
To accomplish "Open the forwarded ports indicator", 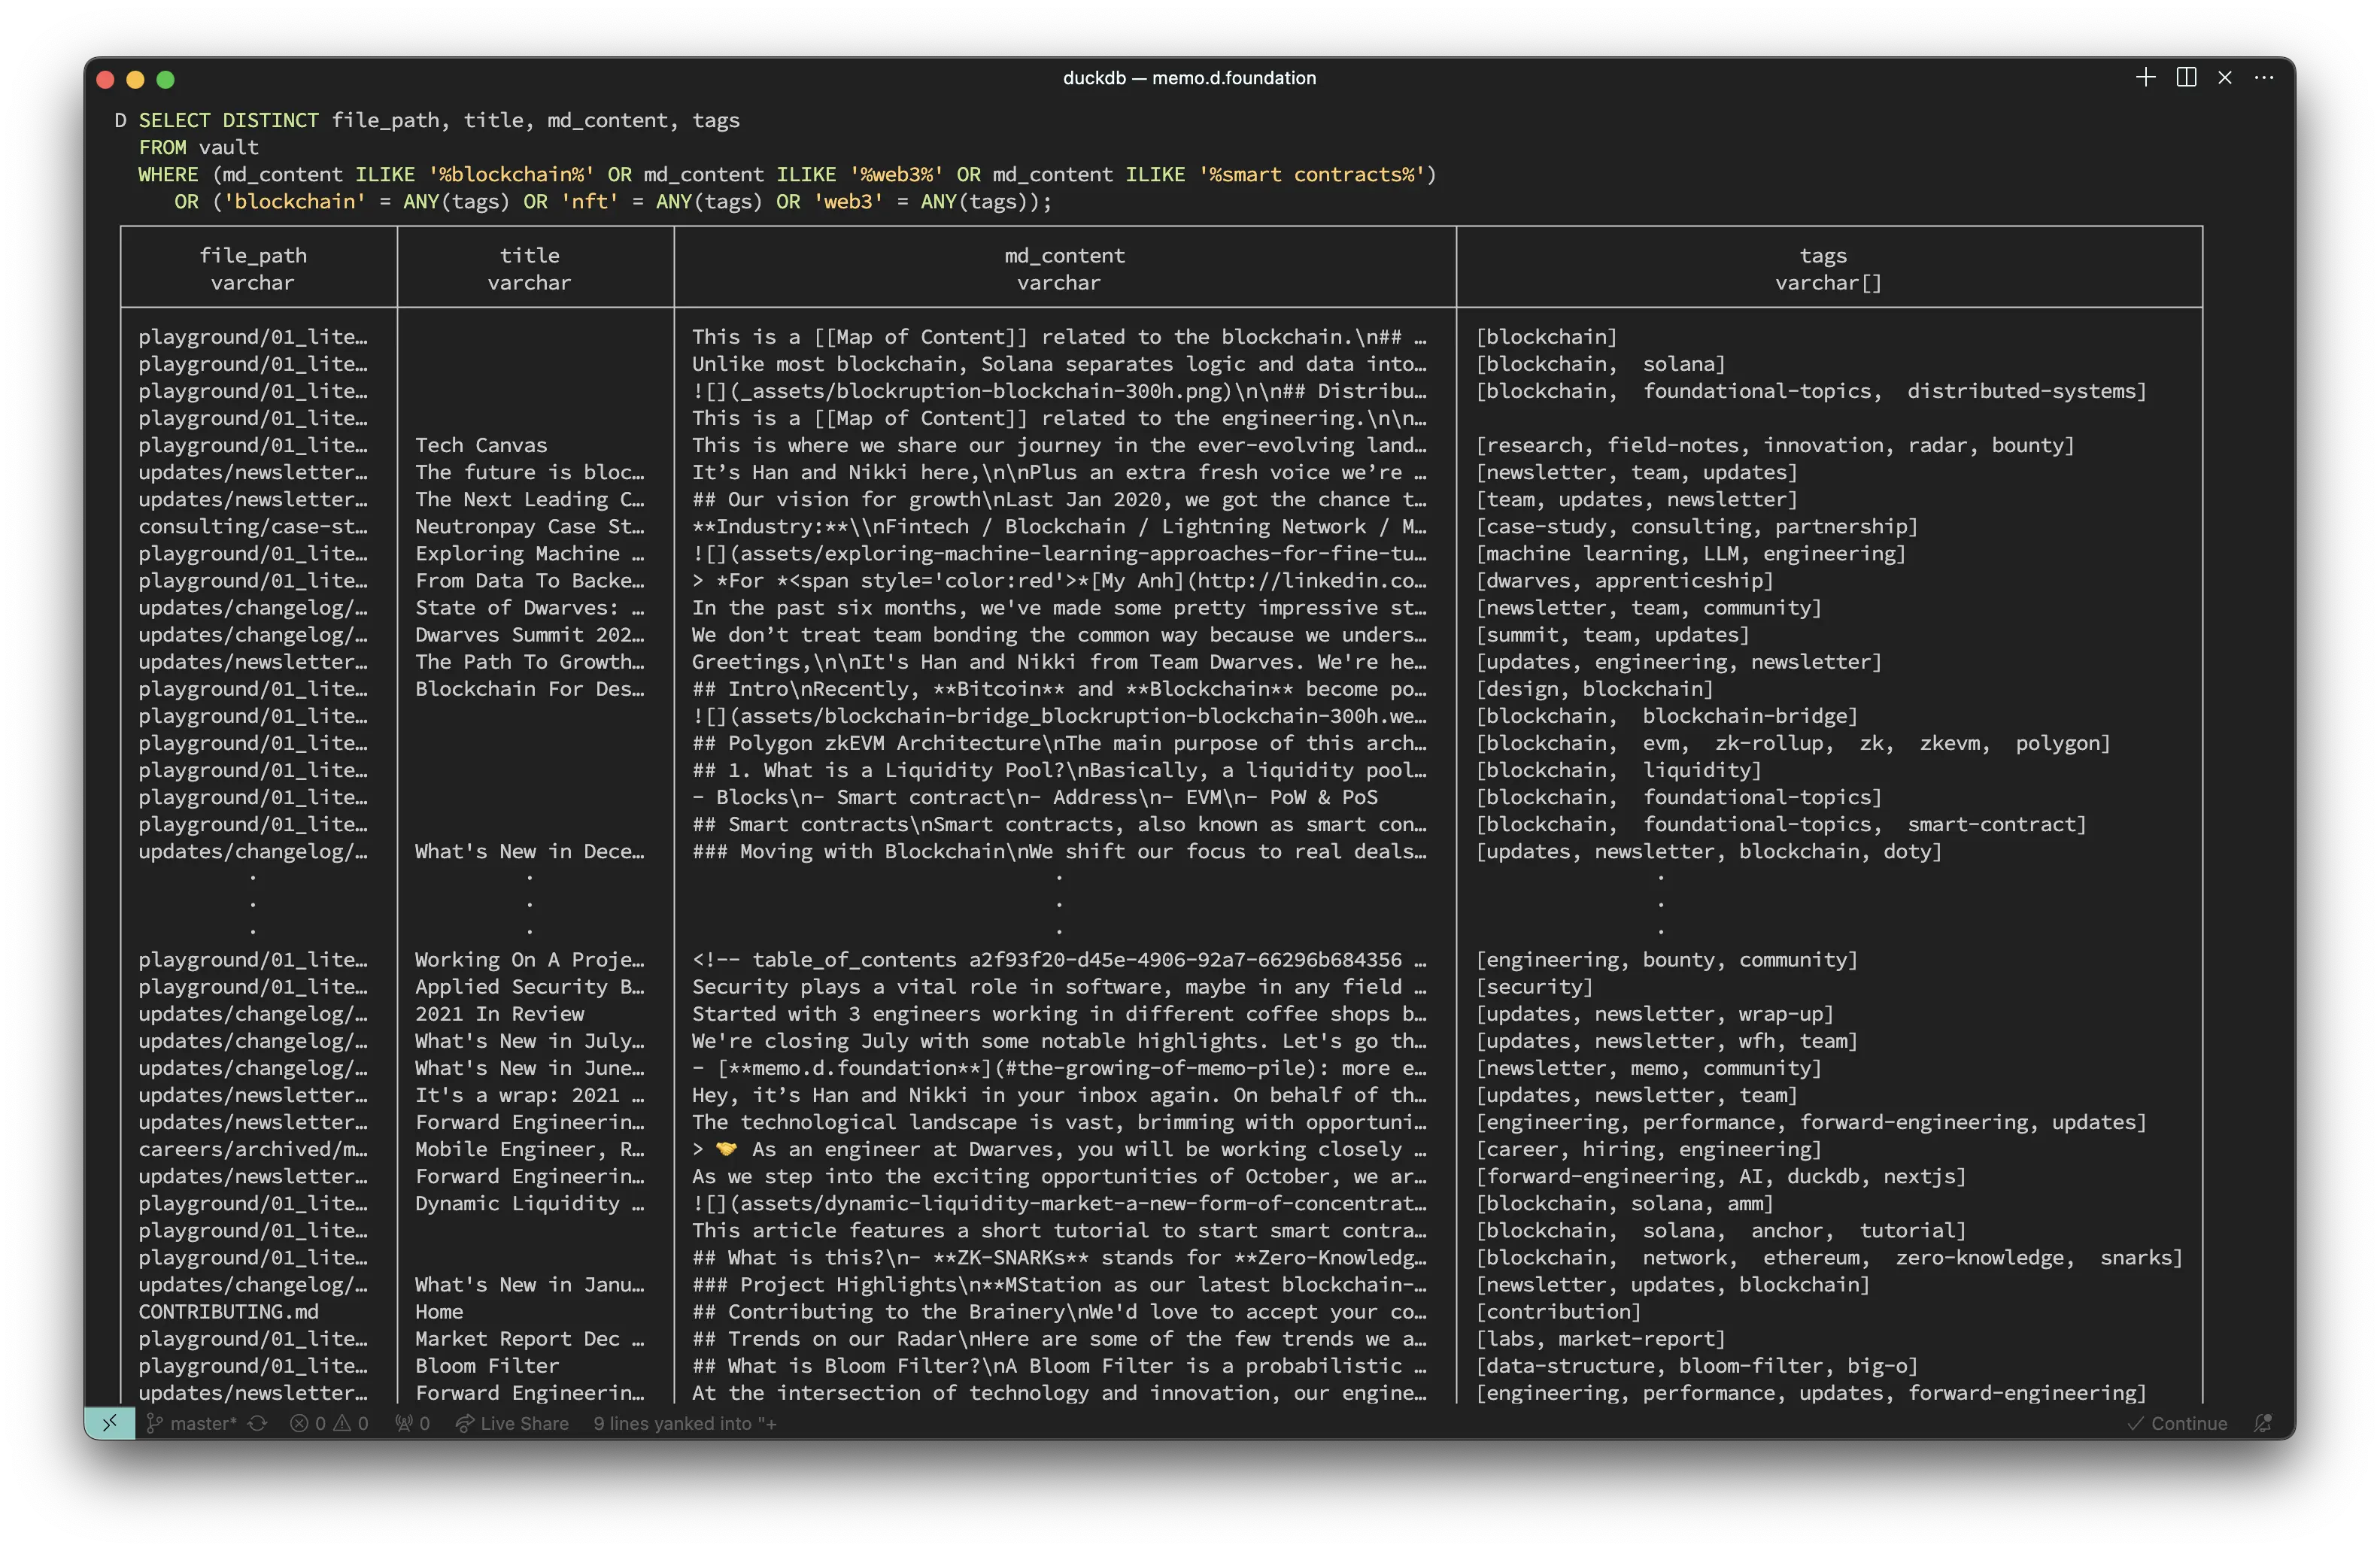I will [x=412, y=1423].
